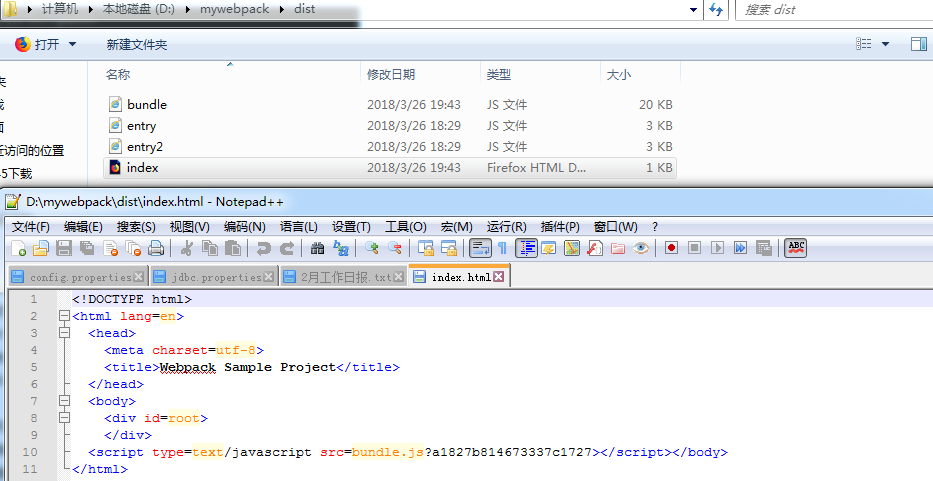Open user defined language dialog icon
933x481 pixels.
548,248
